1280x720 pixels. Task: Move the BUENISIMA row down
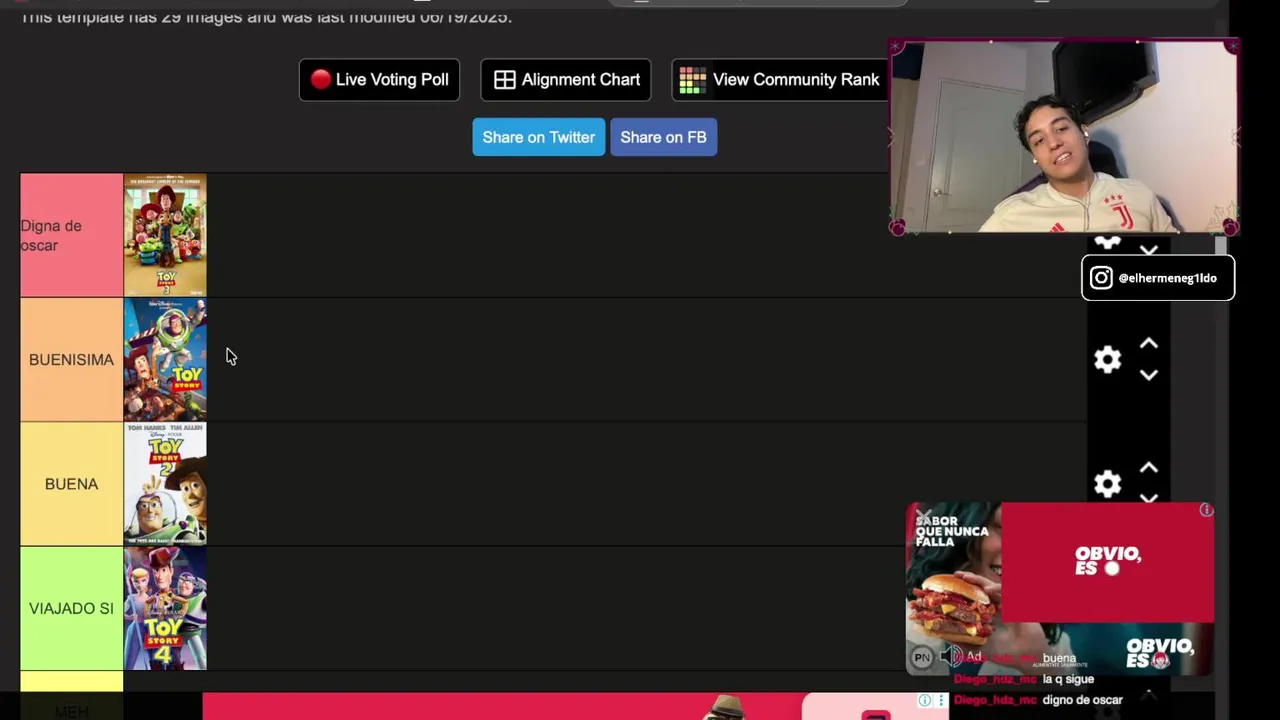[x=1149, y=375]
